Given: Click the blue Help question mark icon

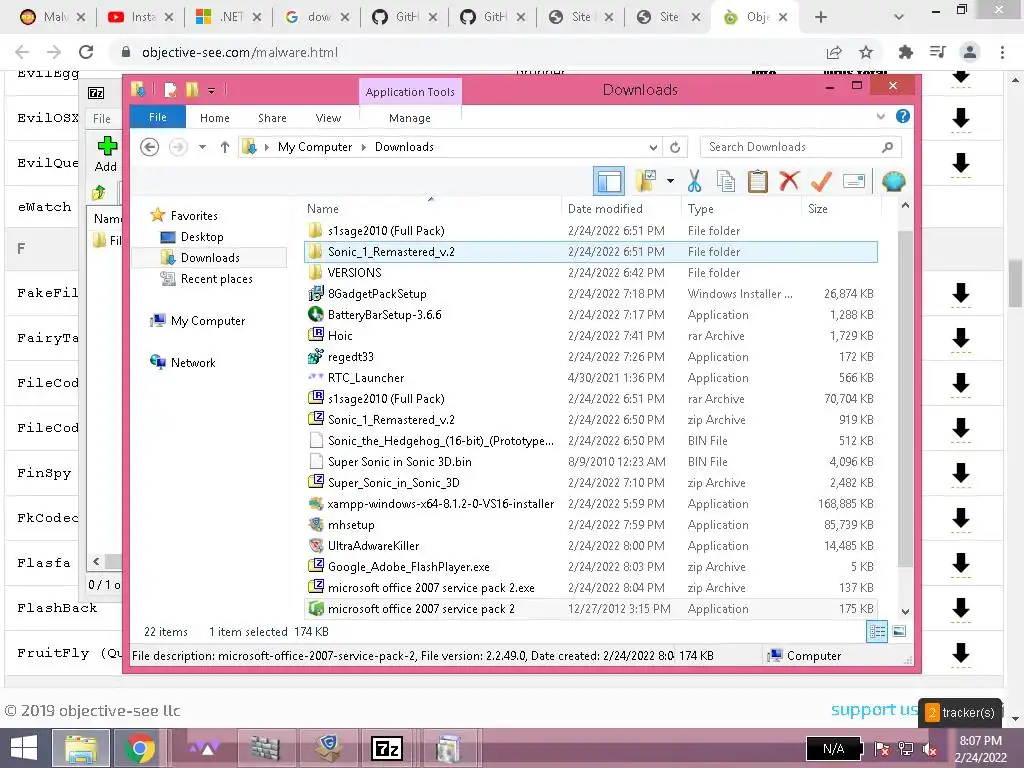Looking at the screenshot, I should [903, 116].
